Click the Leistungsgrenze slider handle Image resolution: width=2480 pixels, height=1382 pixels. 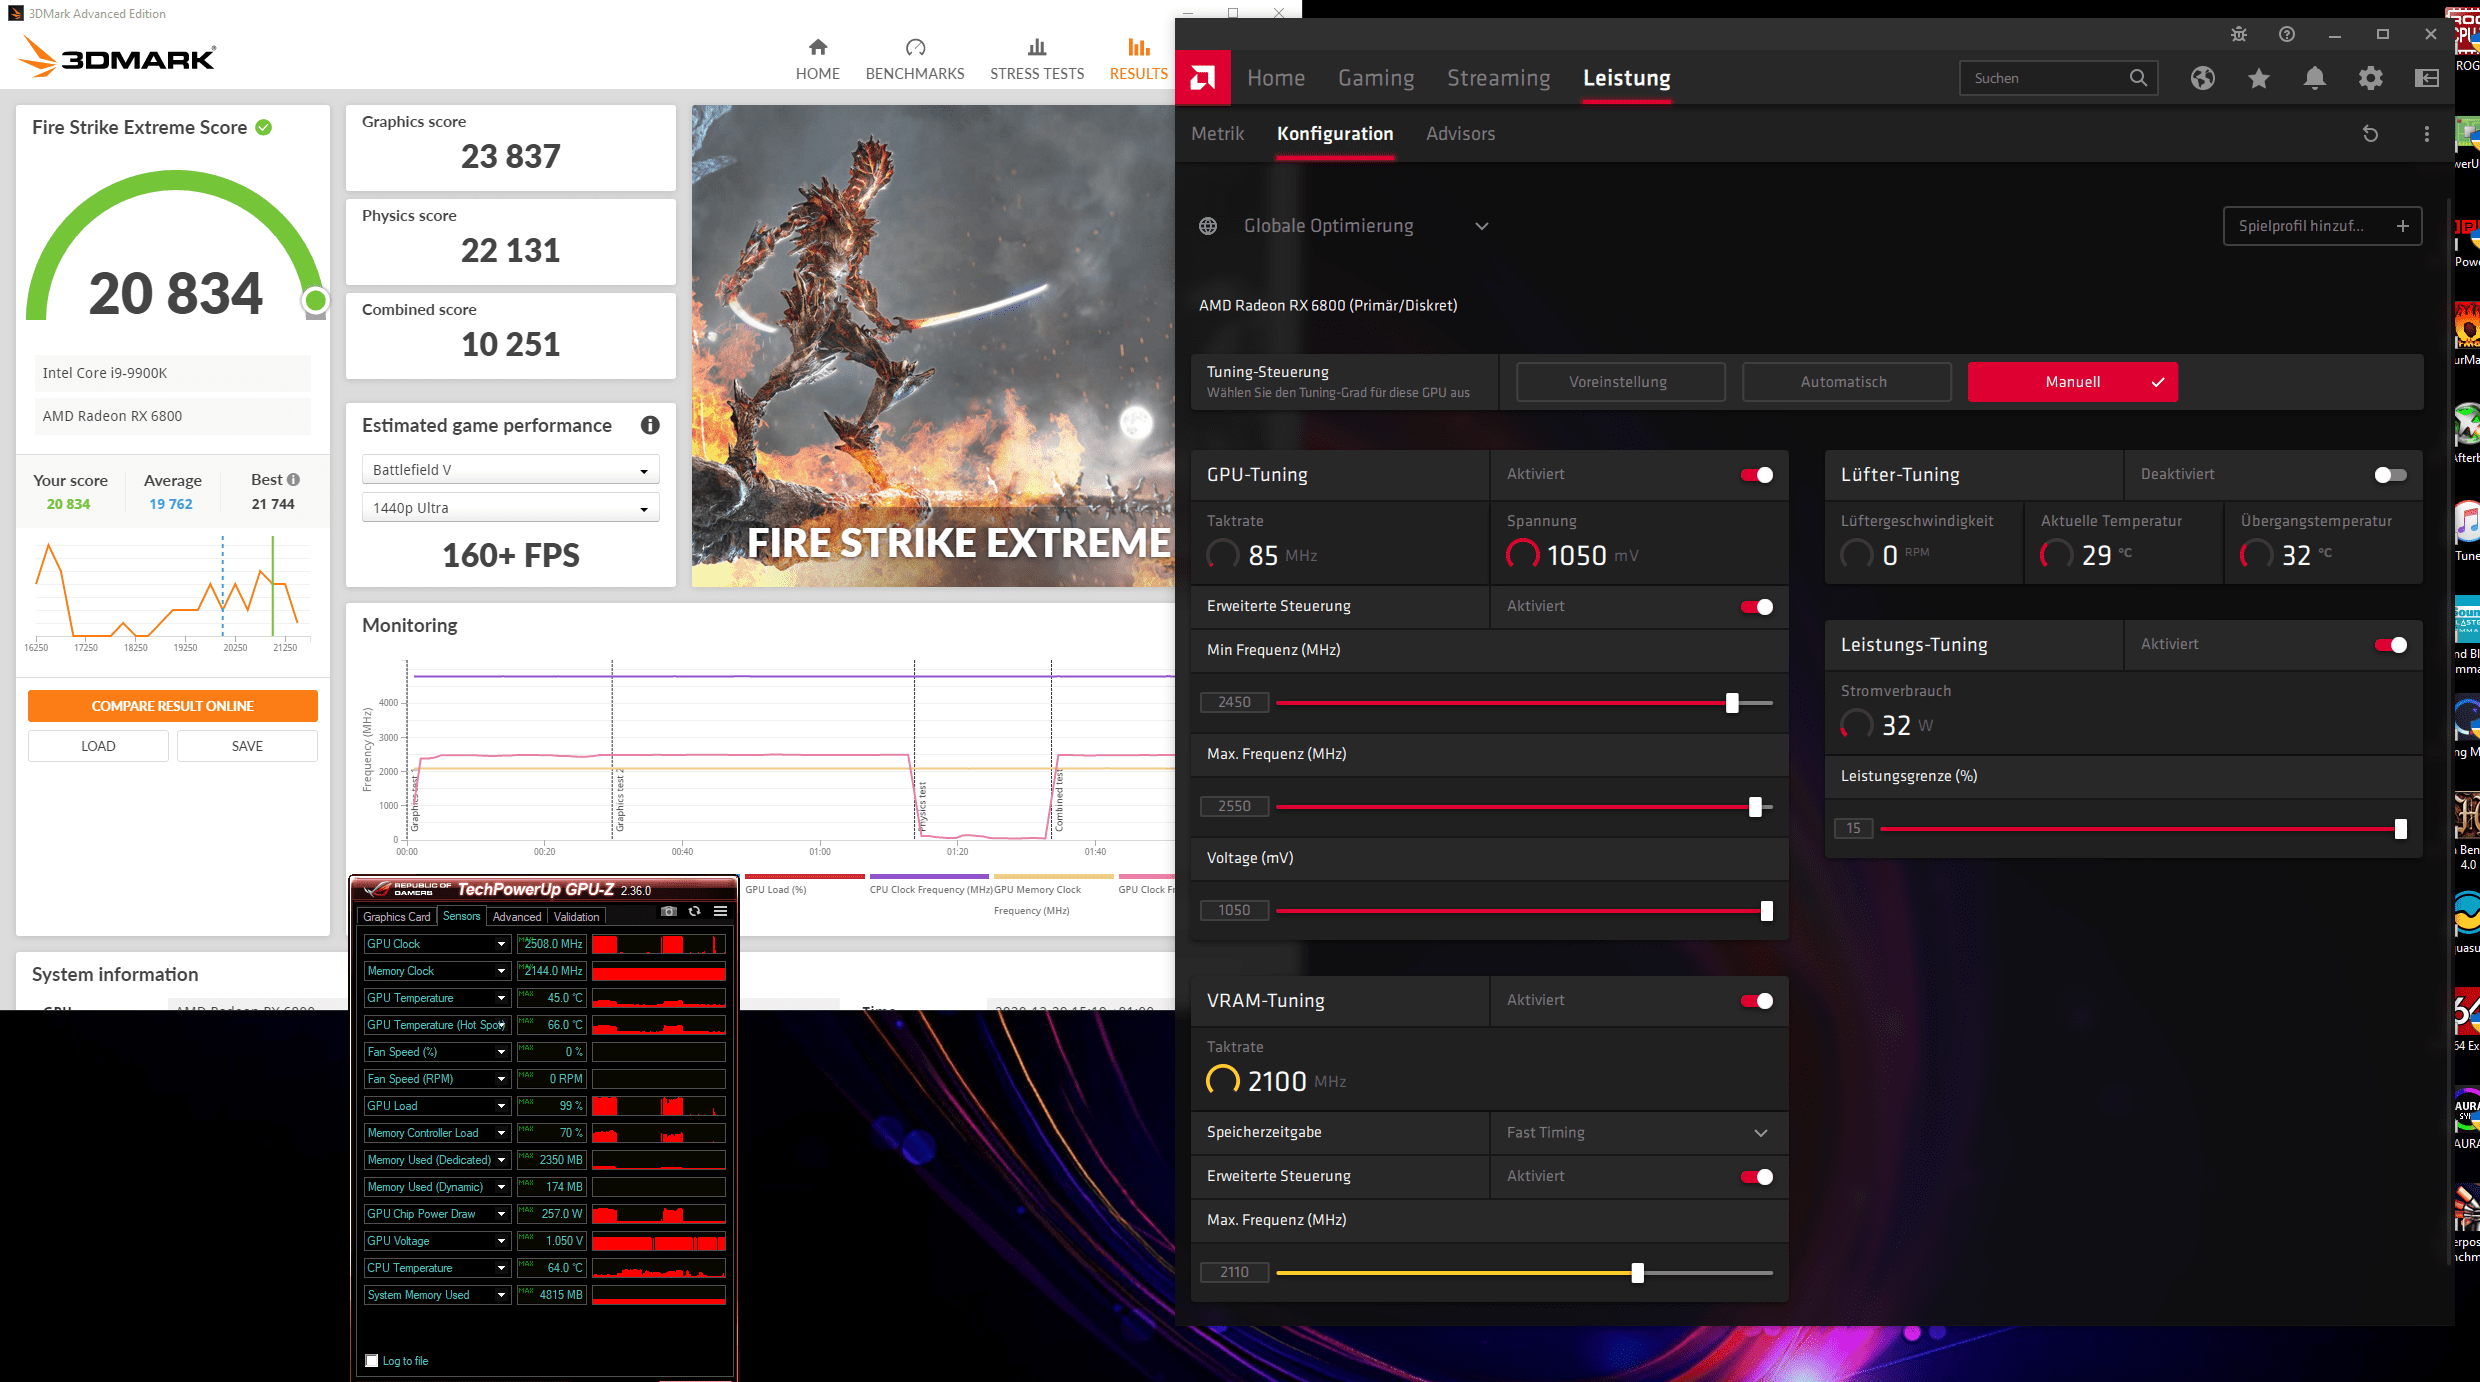2400,829
